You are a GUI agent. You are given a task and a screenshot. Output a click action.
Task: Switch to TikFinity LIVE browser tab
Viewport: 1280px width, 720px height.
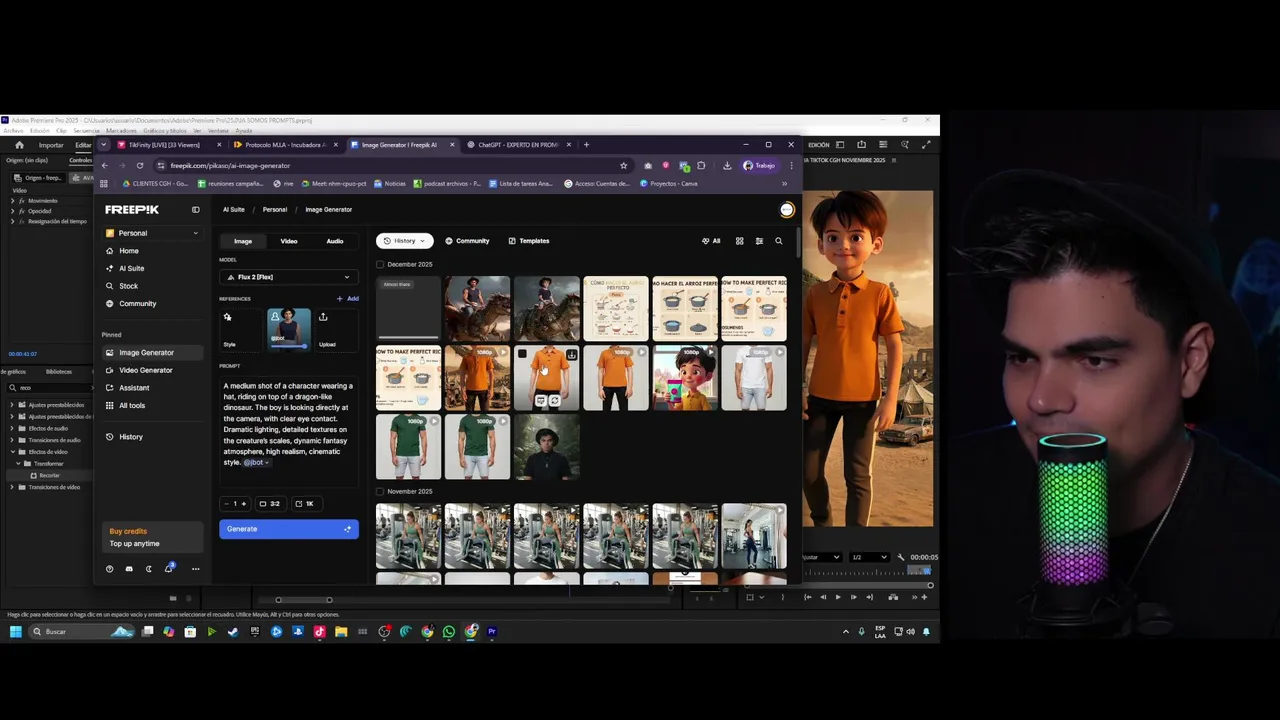click(x=164, y=145)
